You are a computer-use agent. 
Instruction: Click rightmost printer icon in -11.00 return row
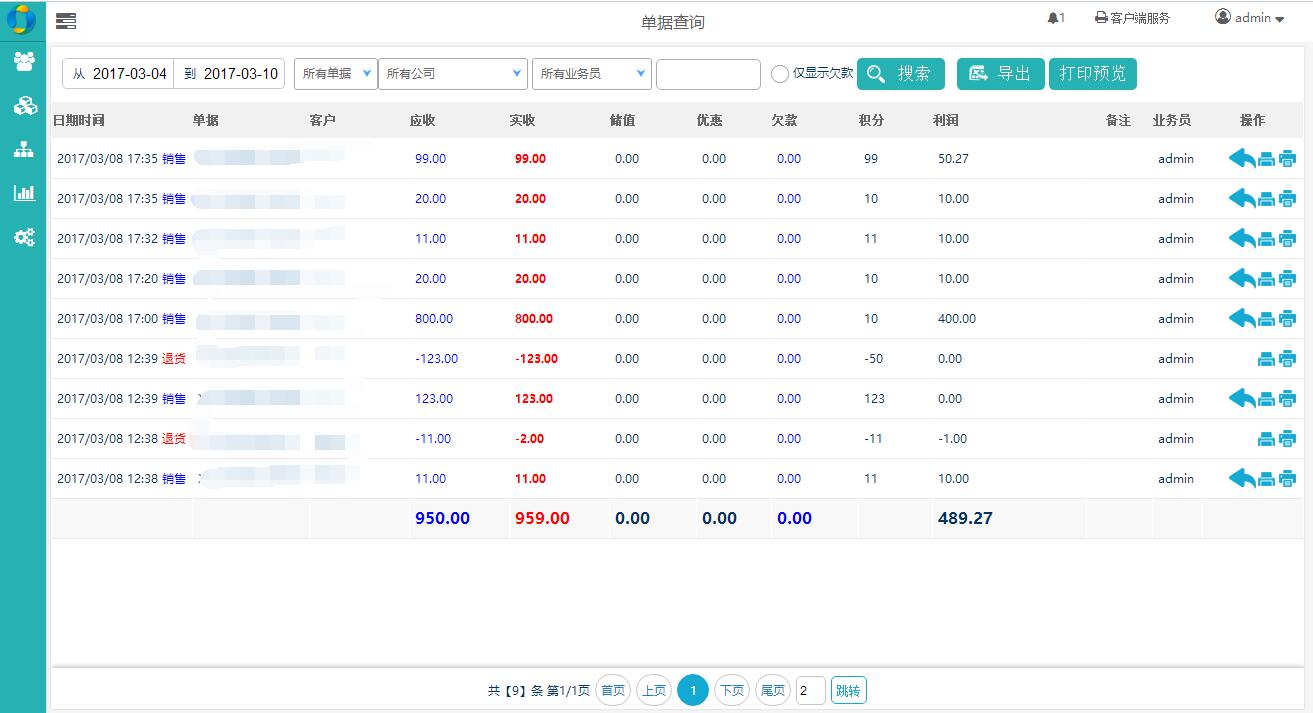click(x=1287, y=439)
